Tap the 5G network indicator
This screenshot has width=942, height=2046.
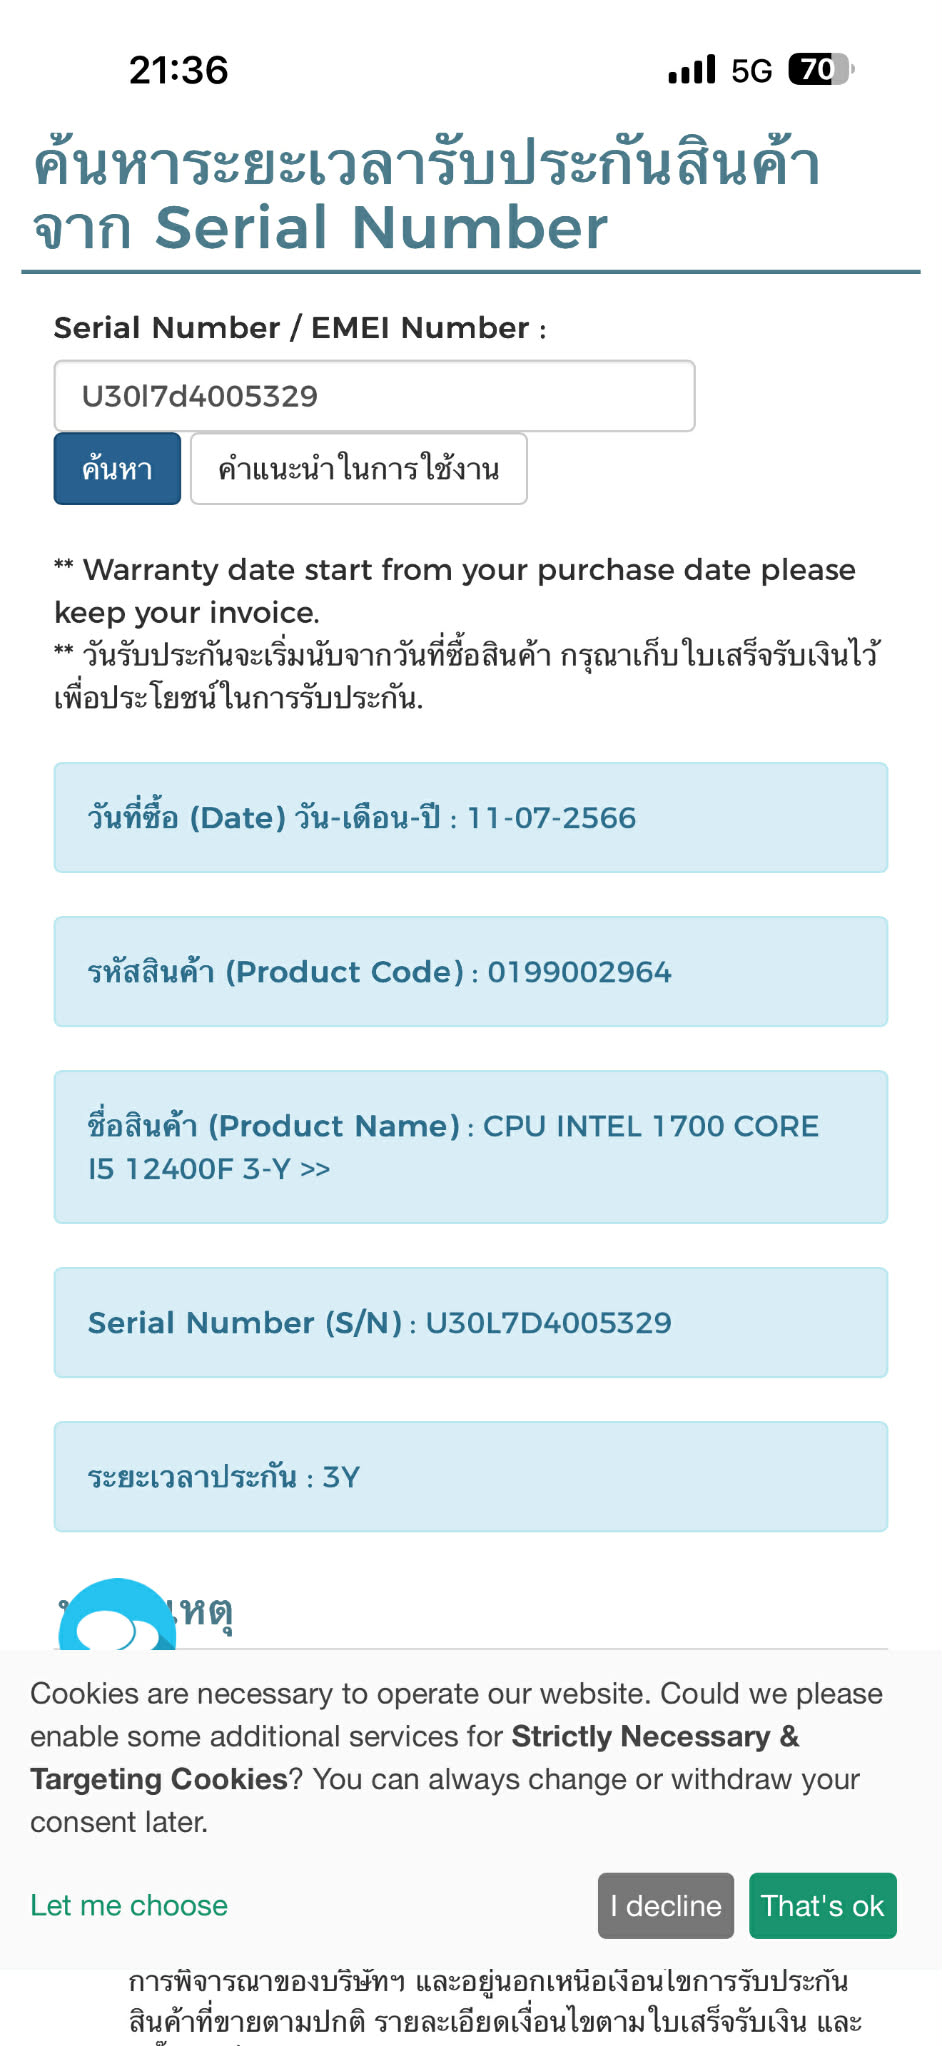(x=752, y=71)
